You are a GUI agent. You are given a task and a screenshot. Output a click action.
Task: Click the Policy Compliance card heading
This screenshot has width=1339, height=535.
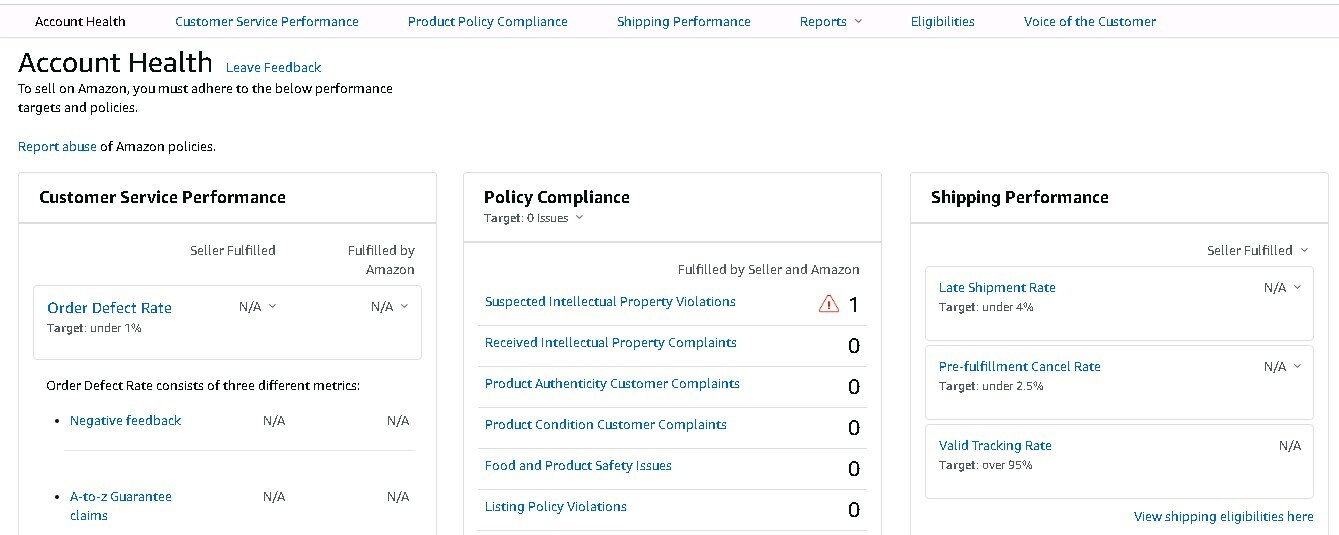557,198
